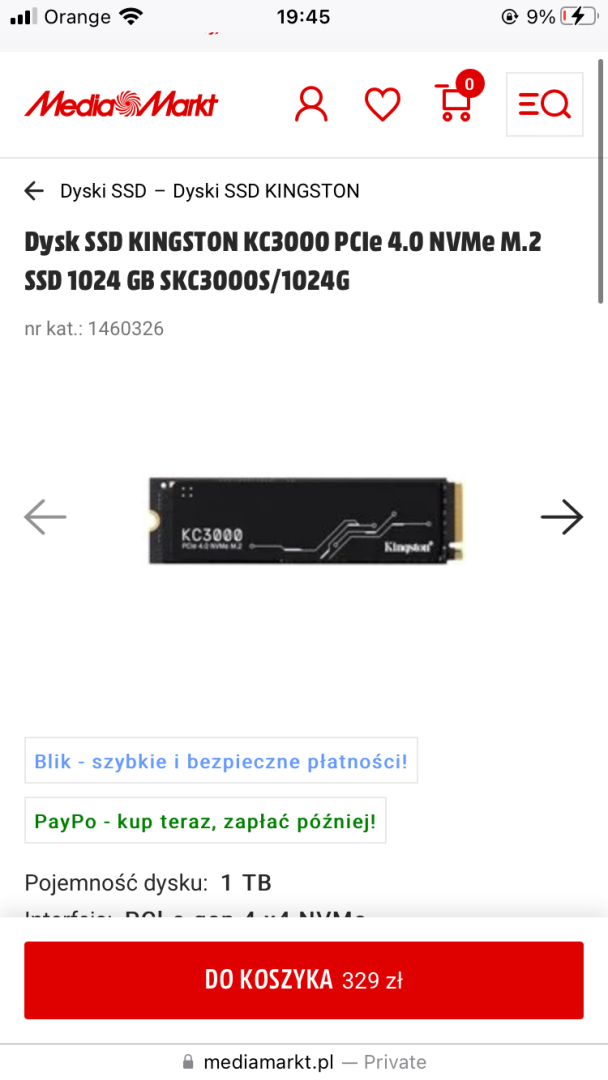The height and width of the screenshot is (1080, 608).
Task: Open the PayPo pay later banner
Action: pyautogui.click(x=205, y=820)
